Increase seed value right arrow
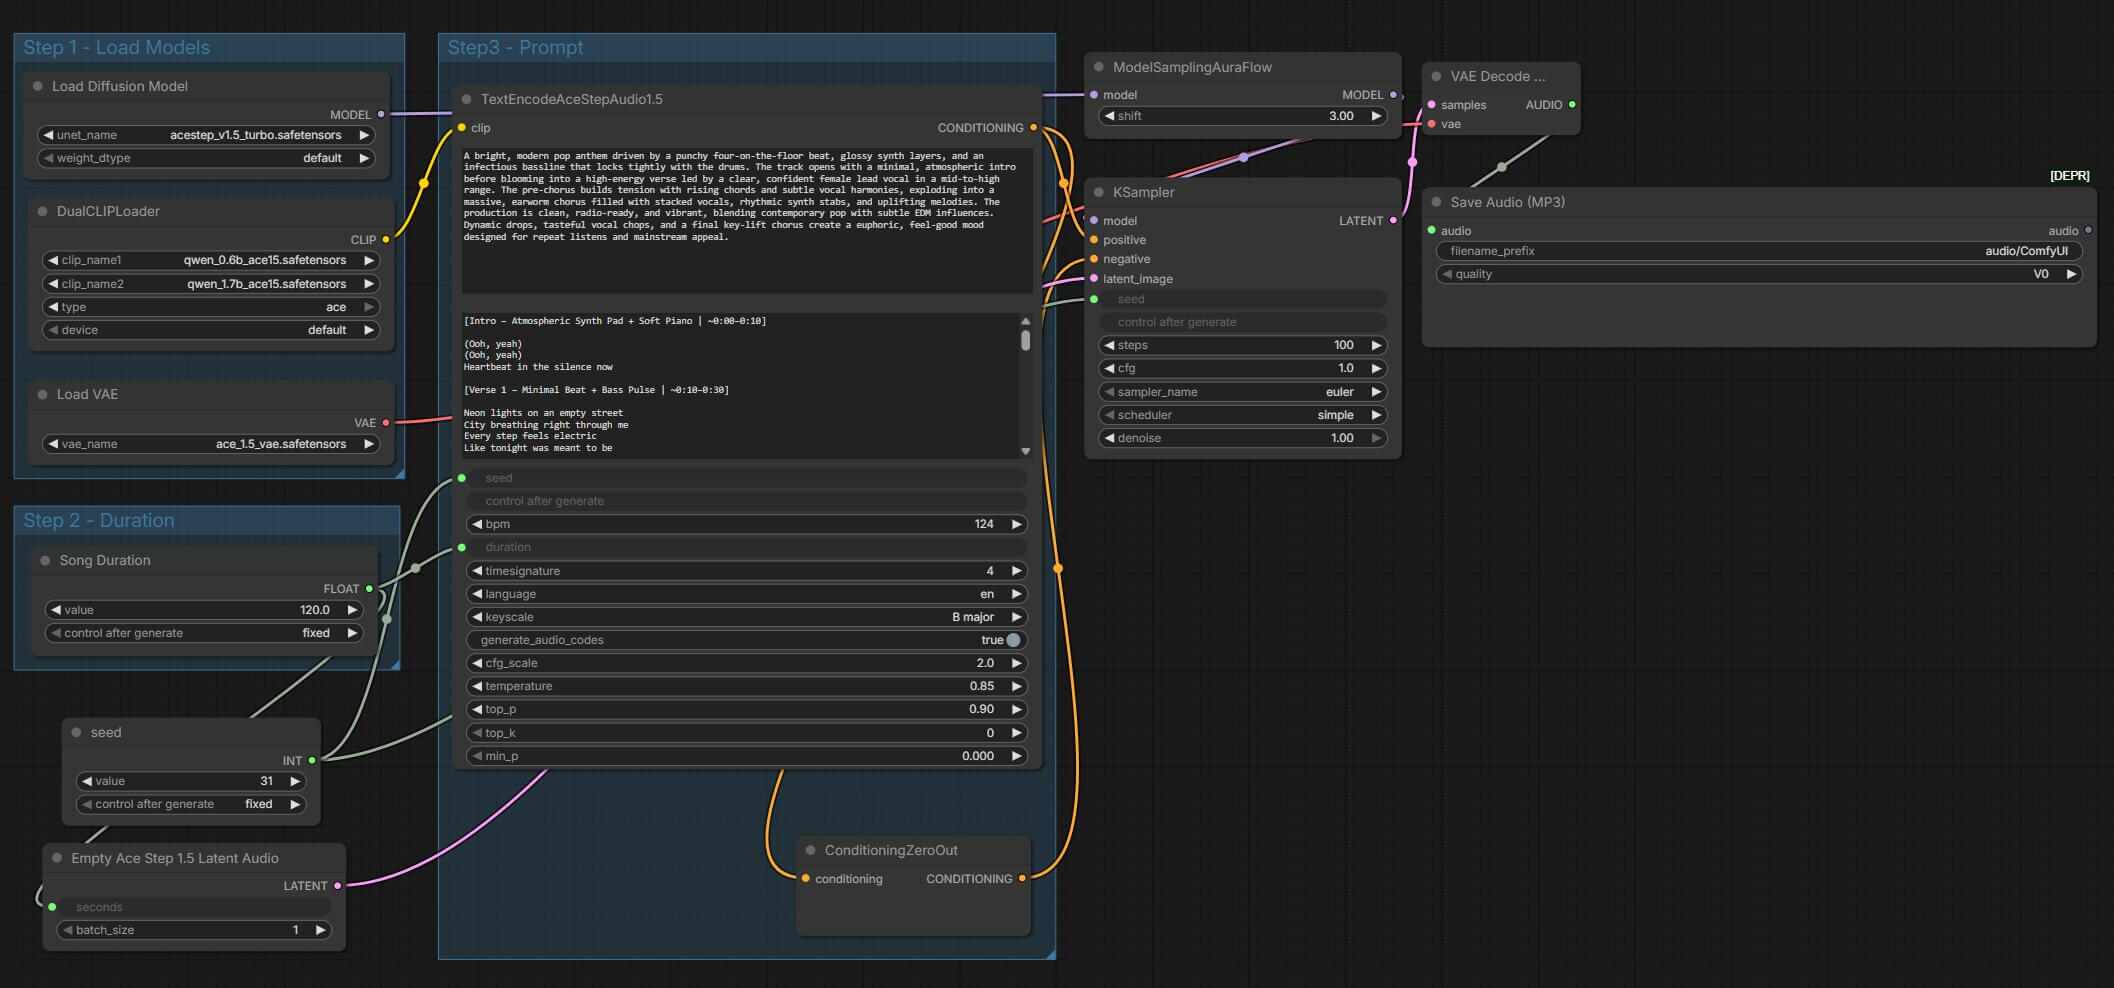This screenshot has width=2114, height=988. (295, 781)
